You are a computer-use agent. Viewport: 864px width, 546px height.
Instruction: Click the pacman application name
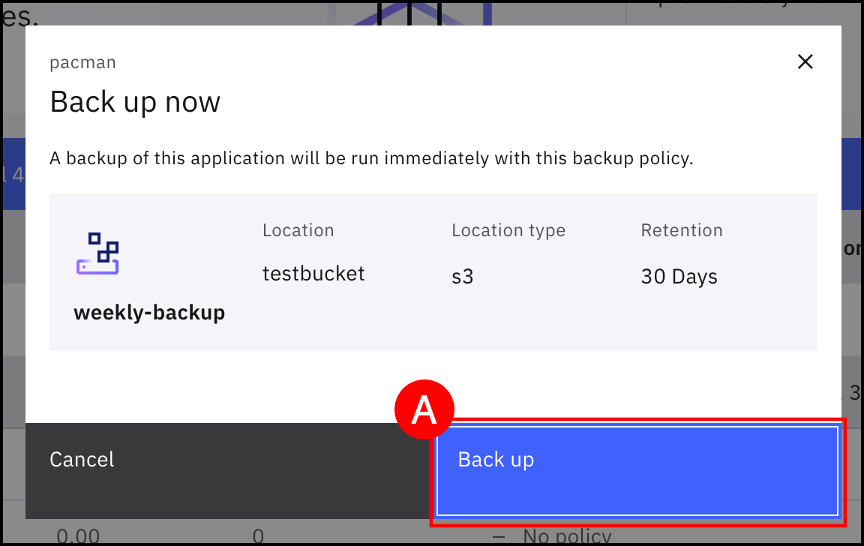pos(83,62)
